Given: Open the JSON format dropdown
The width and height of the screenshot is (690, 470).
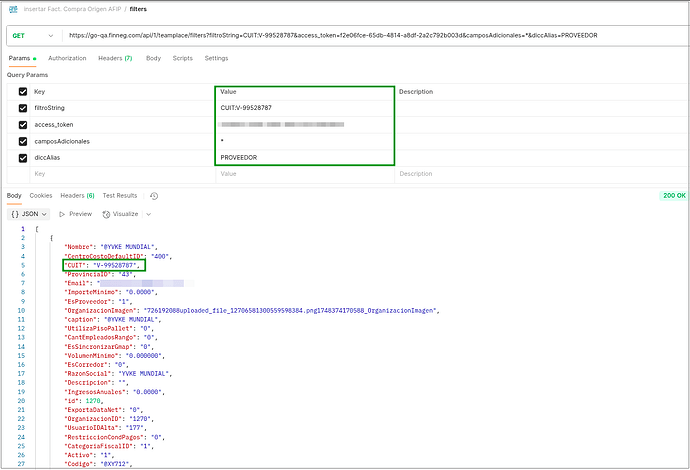Looking at the screenshot, I should [27, 214].
